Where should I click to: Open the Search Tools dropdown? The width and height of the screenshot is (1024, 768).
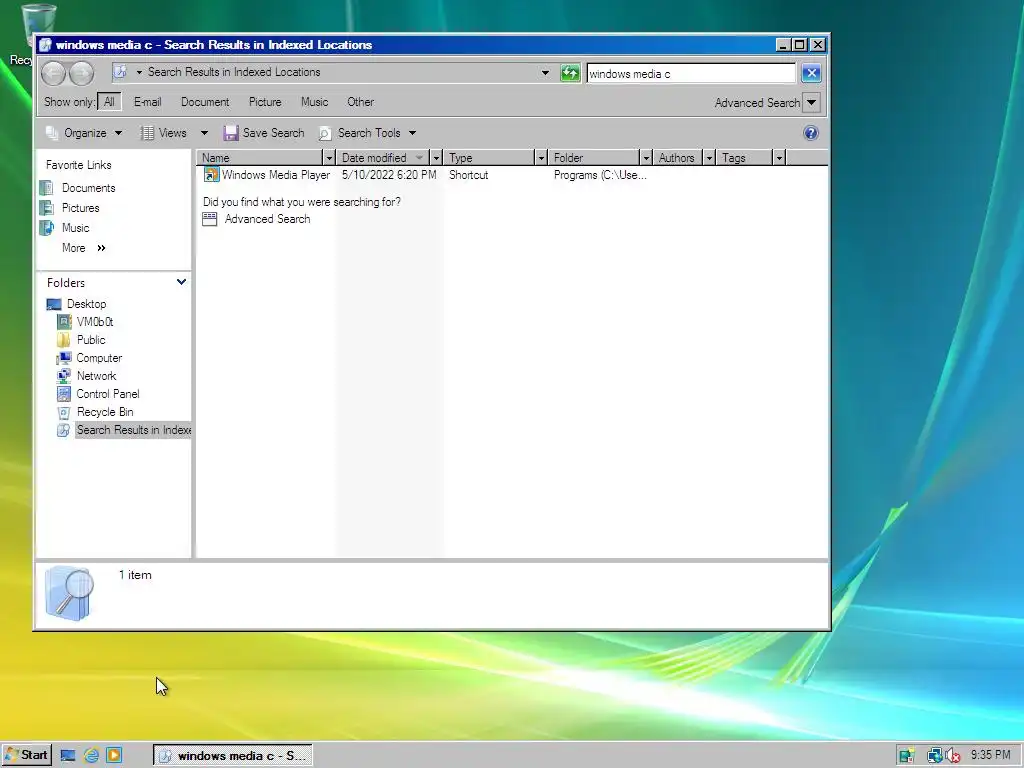[x=413, y=133]
